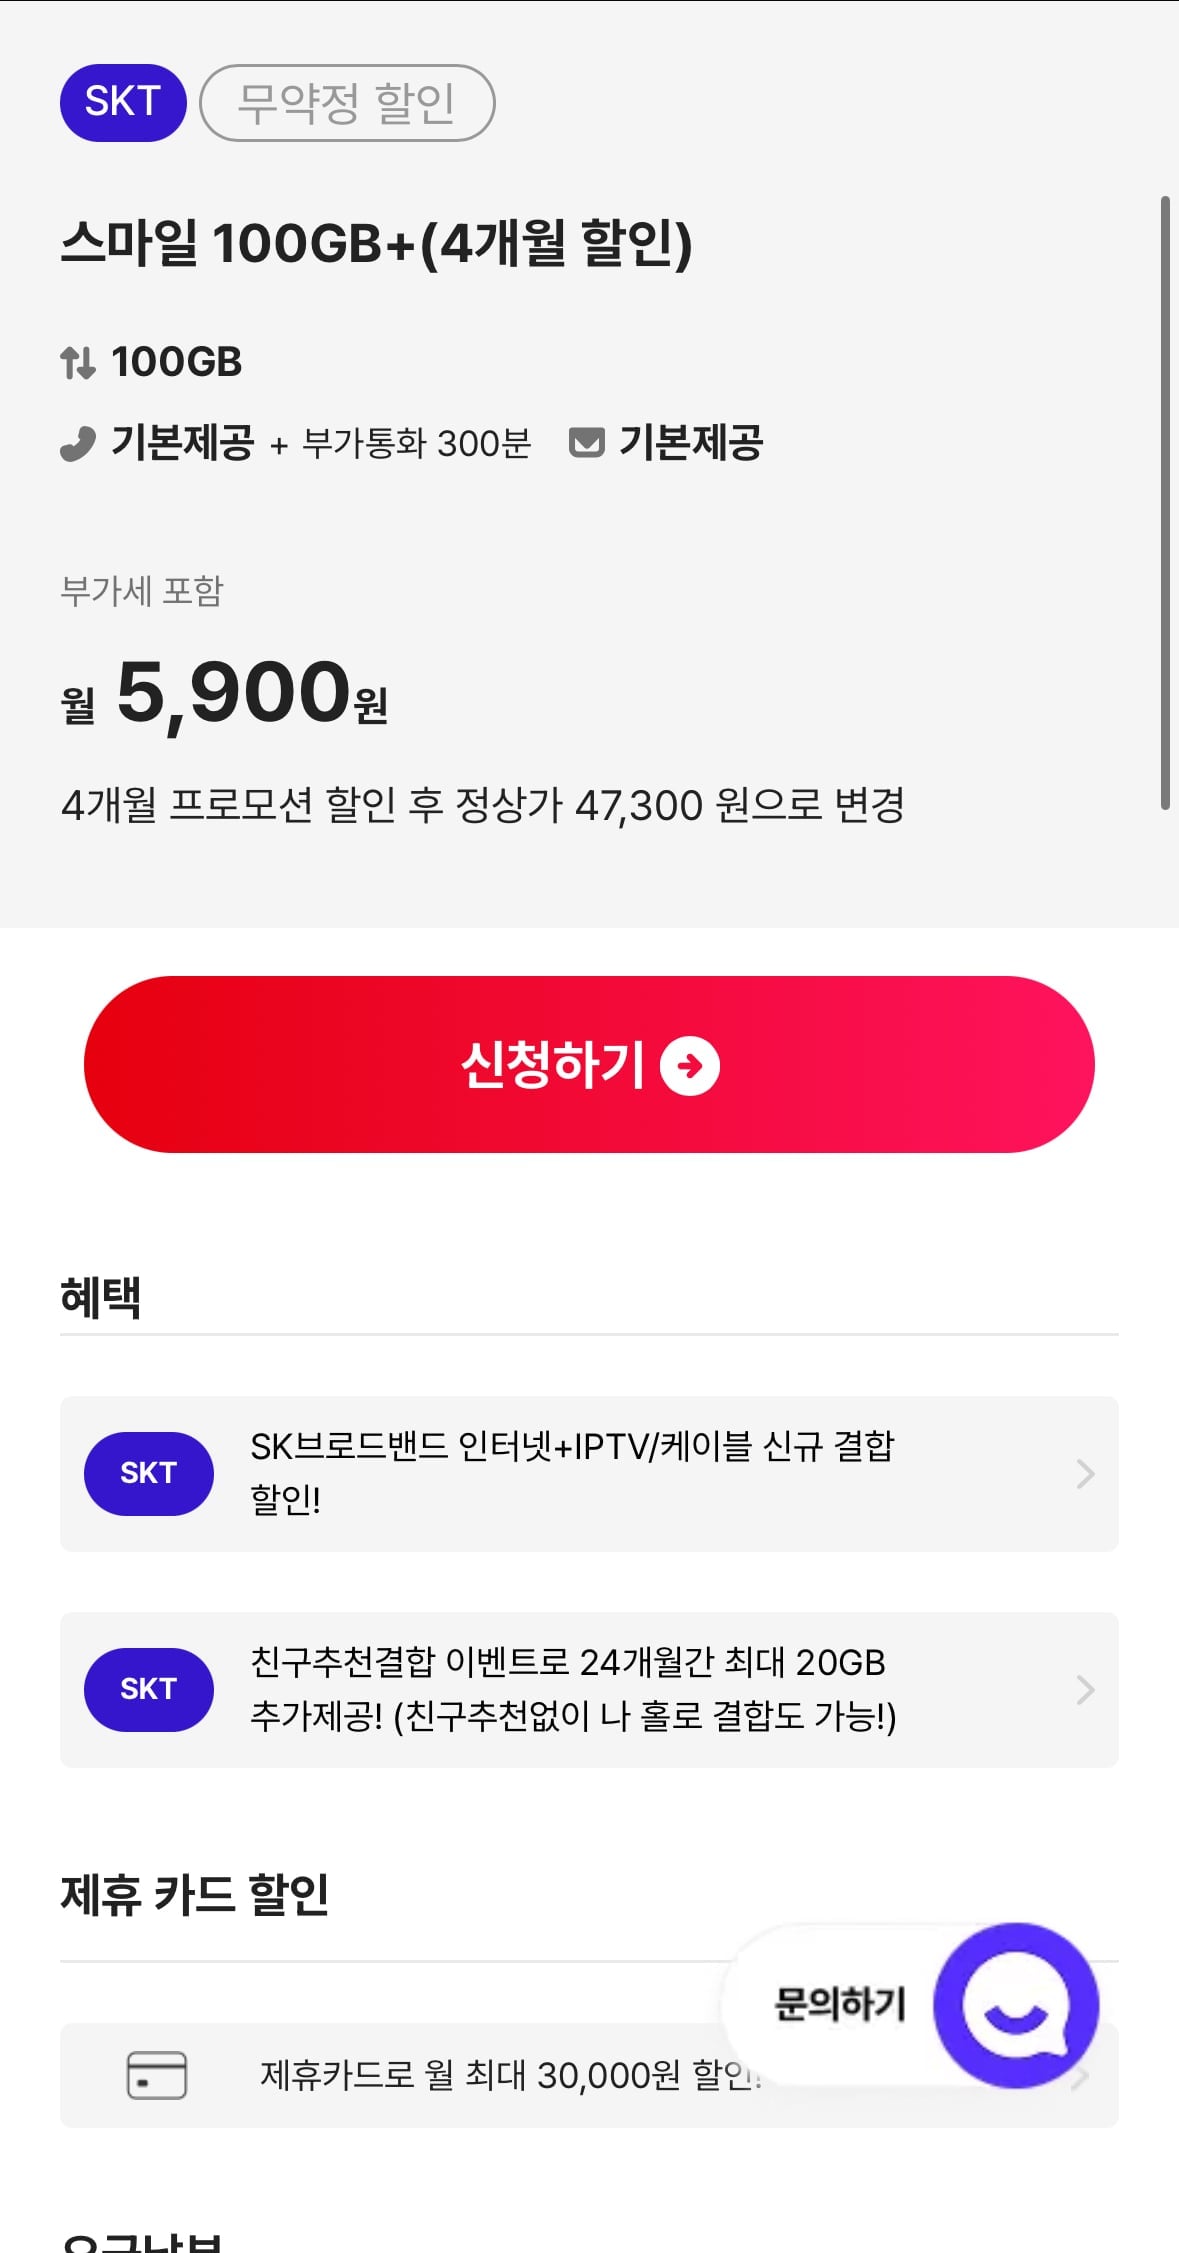This screenshot has width=1179, height=2253.
Task: Tap the SKT carrier badge at top
Action: [x=123, y=102]
